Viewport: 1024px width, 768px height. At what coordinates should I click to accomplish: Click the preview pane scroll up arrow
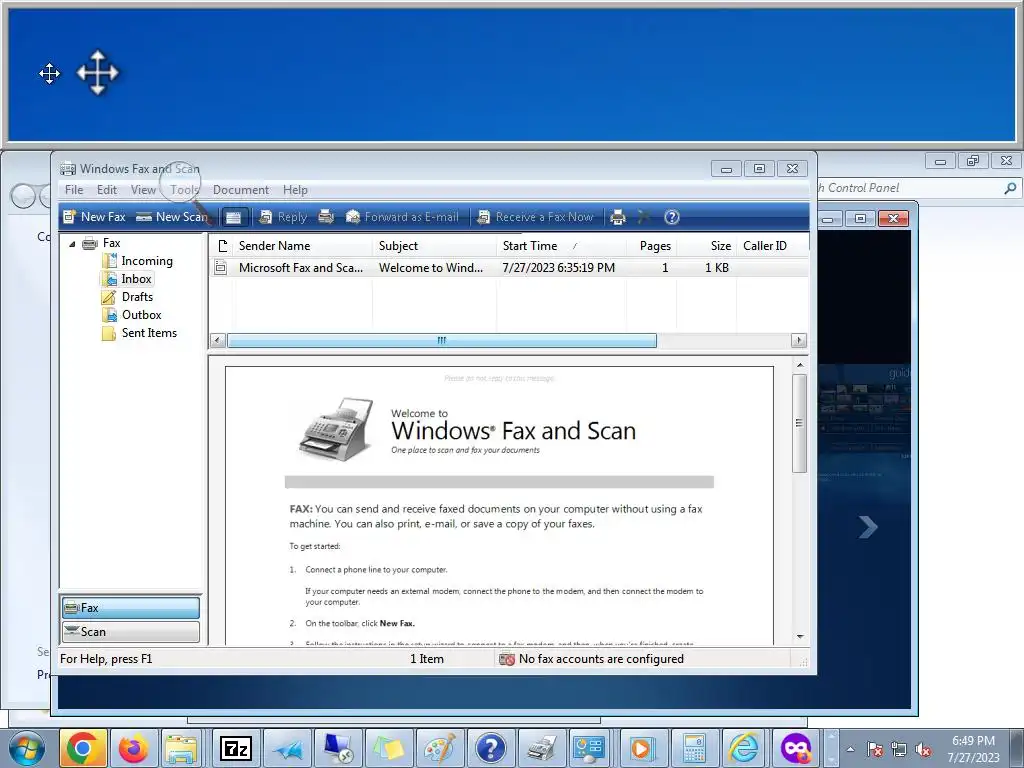(x=800, y=365)
